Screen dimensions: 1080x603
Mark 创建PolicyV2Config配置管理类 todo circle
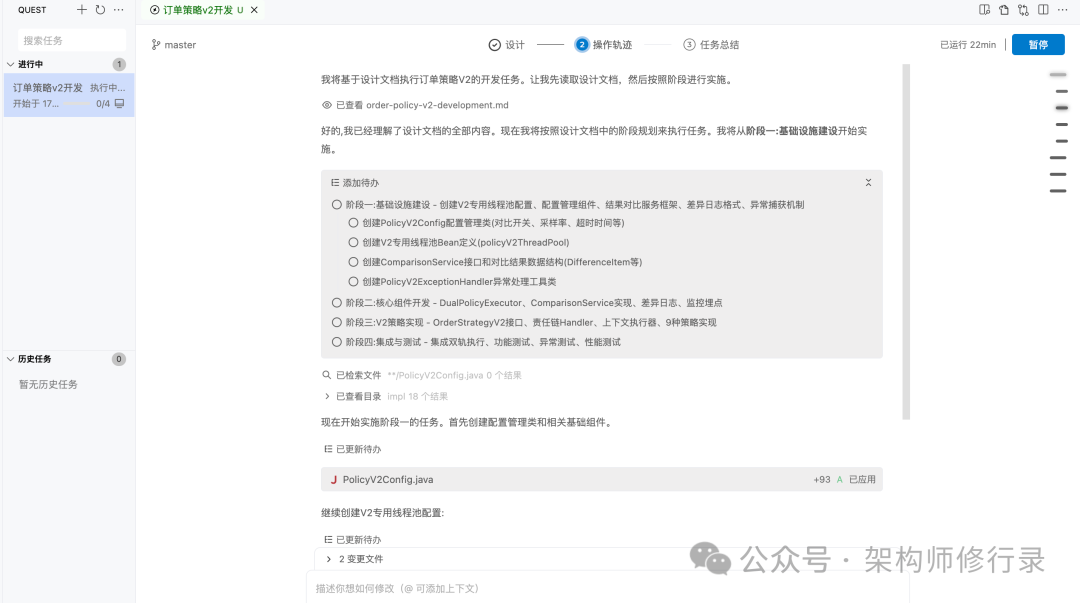tap(353, 223)
